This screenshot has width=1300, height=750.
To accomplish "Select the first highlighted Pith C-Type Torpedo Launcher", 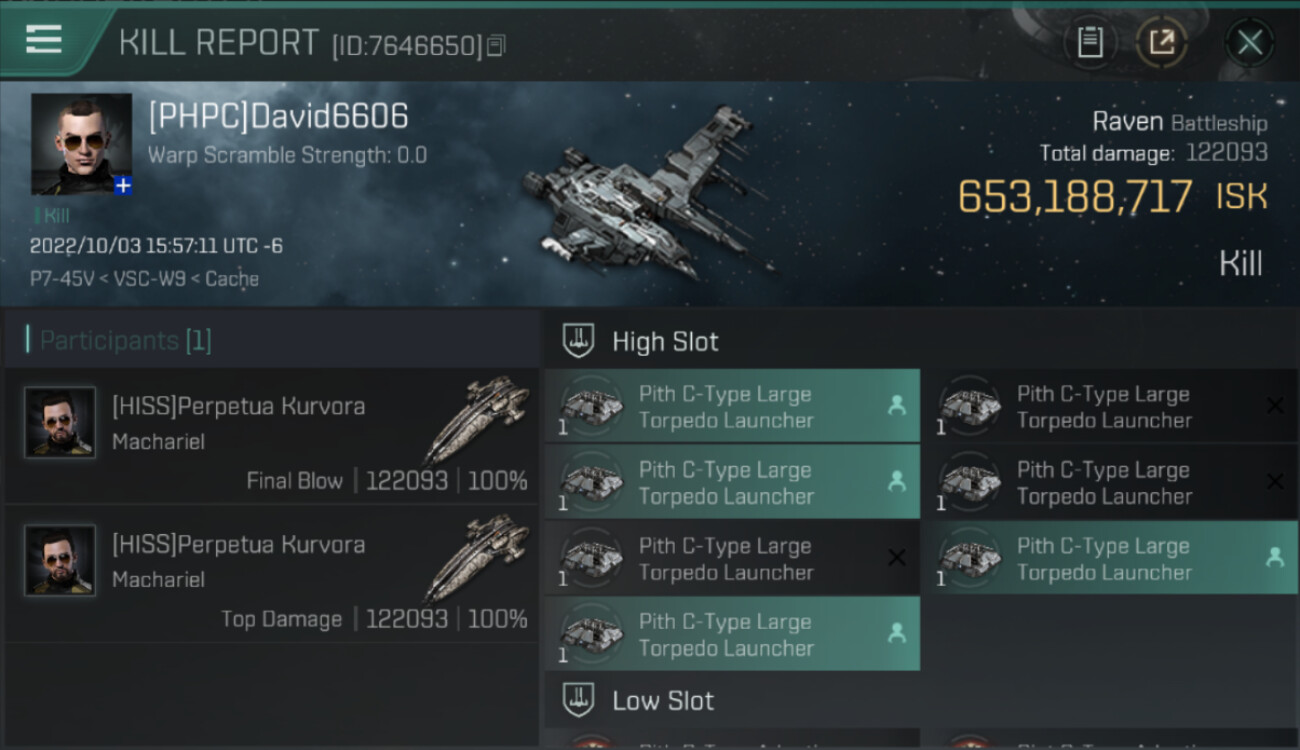I will point(732,406).
